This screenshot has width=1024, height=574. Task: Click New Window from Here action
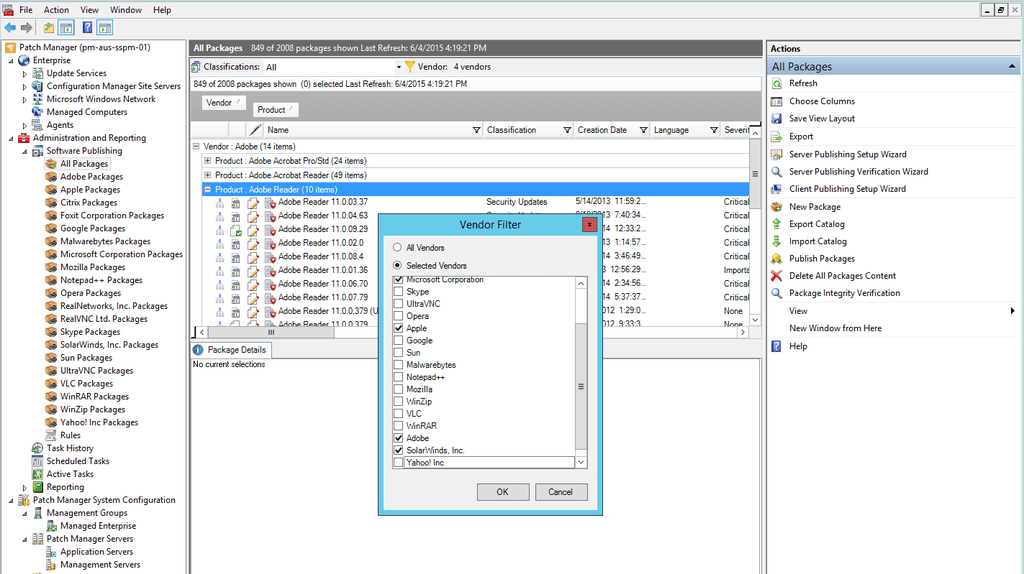tap(835, 328)
